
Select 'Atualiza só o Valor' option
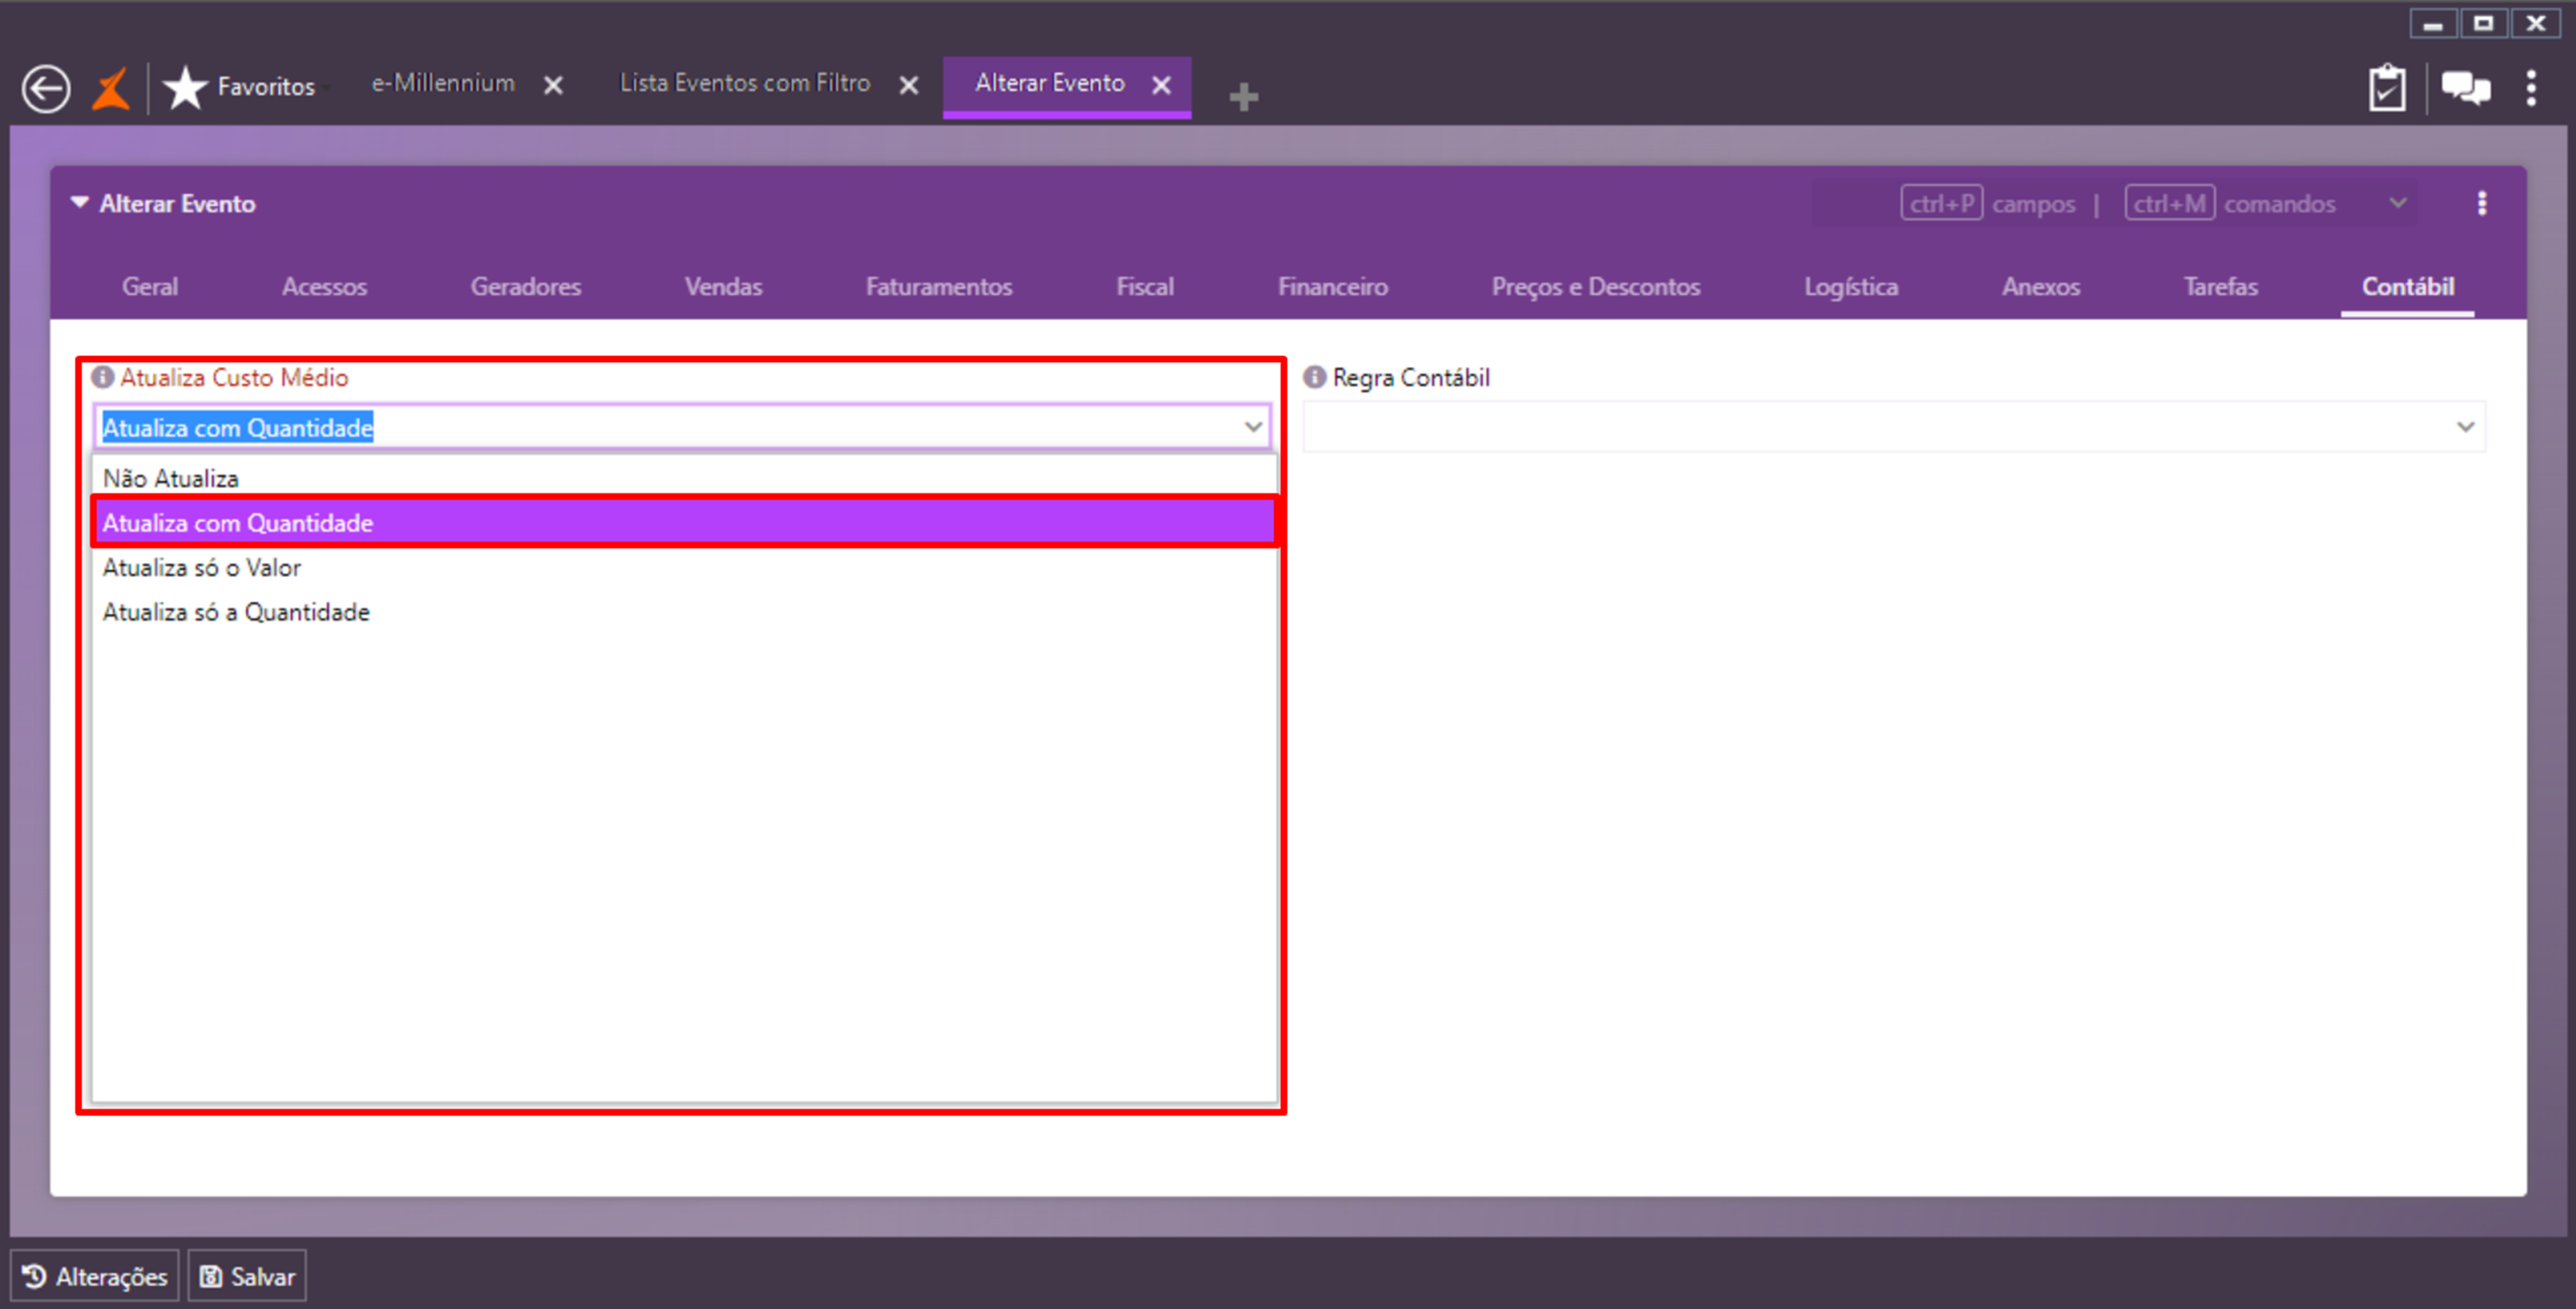pyautogui.click(x=202, y=568)
